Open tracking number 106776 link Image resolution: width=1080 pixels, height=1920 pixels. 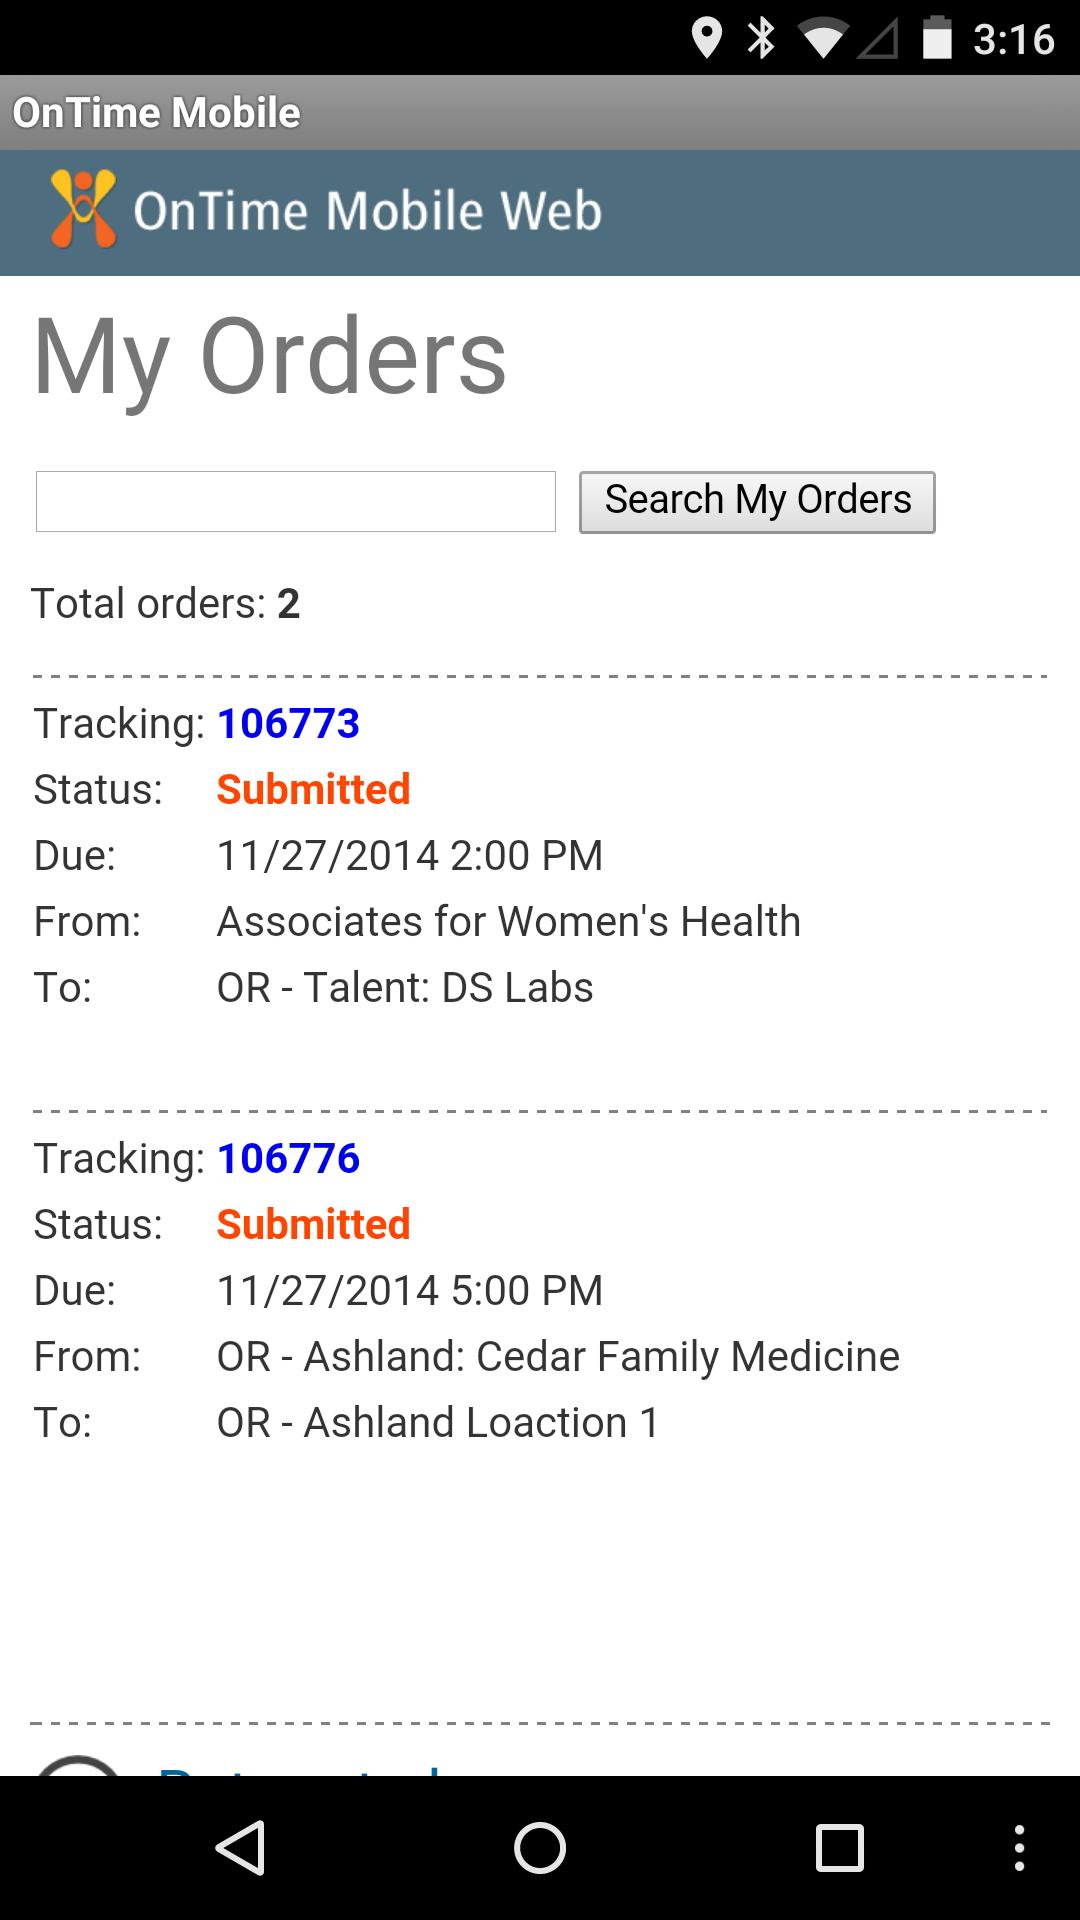pyautogui.click(x=288, y=1158)
